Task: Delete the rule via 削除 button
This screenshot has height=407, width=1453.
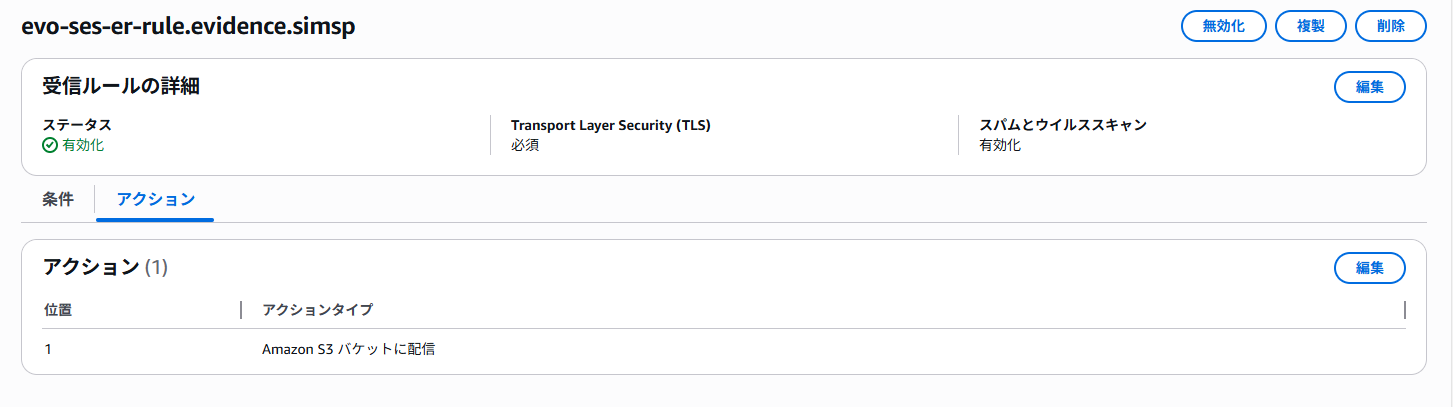Action: [x=1390, y=26]
